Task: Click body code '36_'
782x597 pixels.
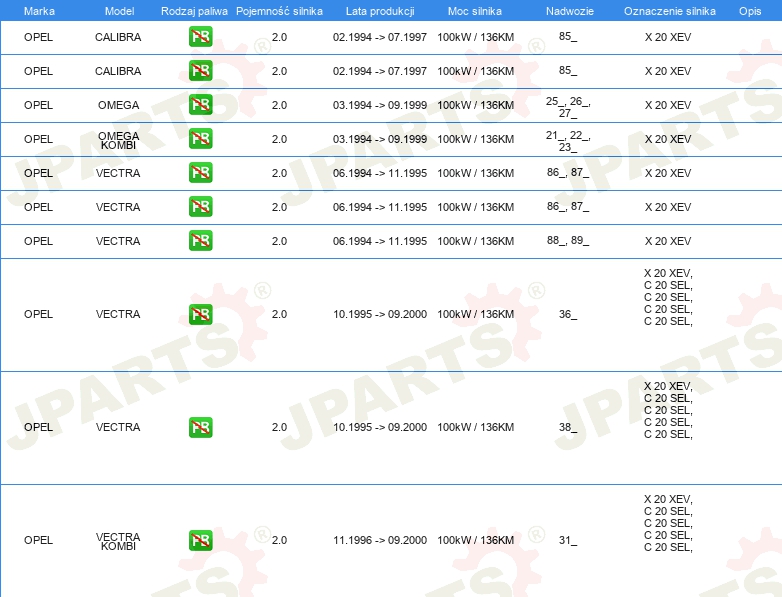Action: tap(568, 314)
